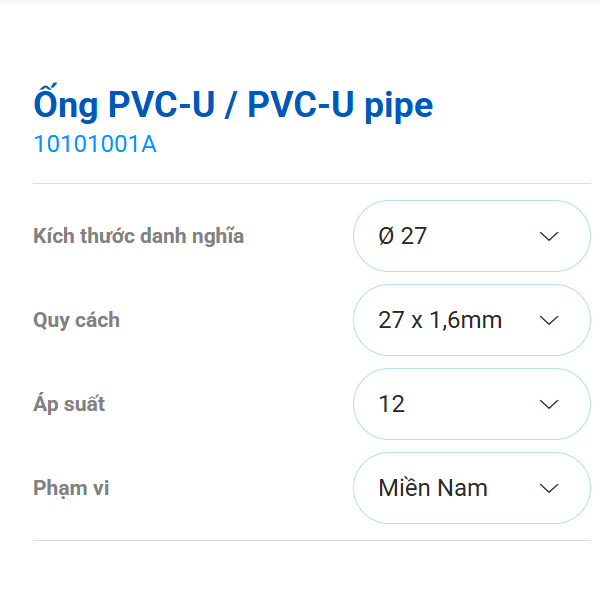
Task: Click the "PVC-U pipe" English title part
Action: [340, 105]
